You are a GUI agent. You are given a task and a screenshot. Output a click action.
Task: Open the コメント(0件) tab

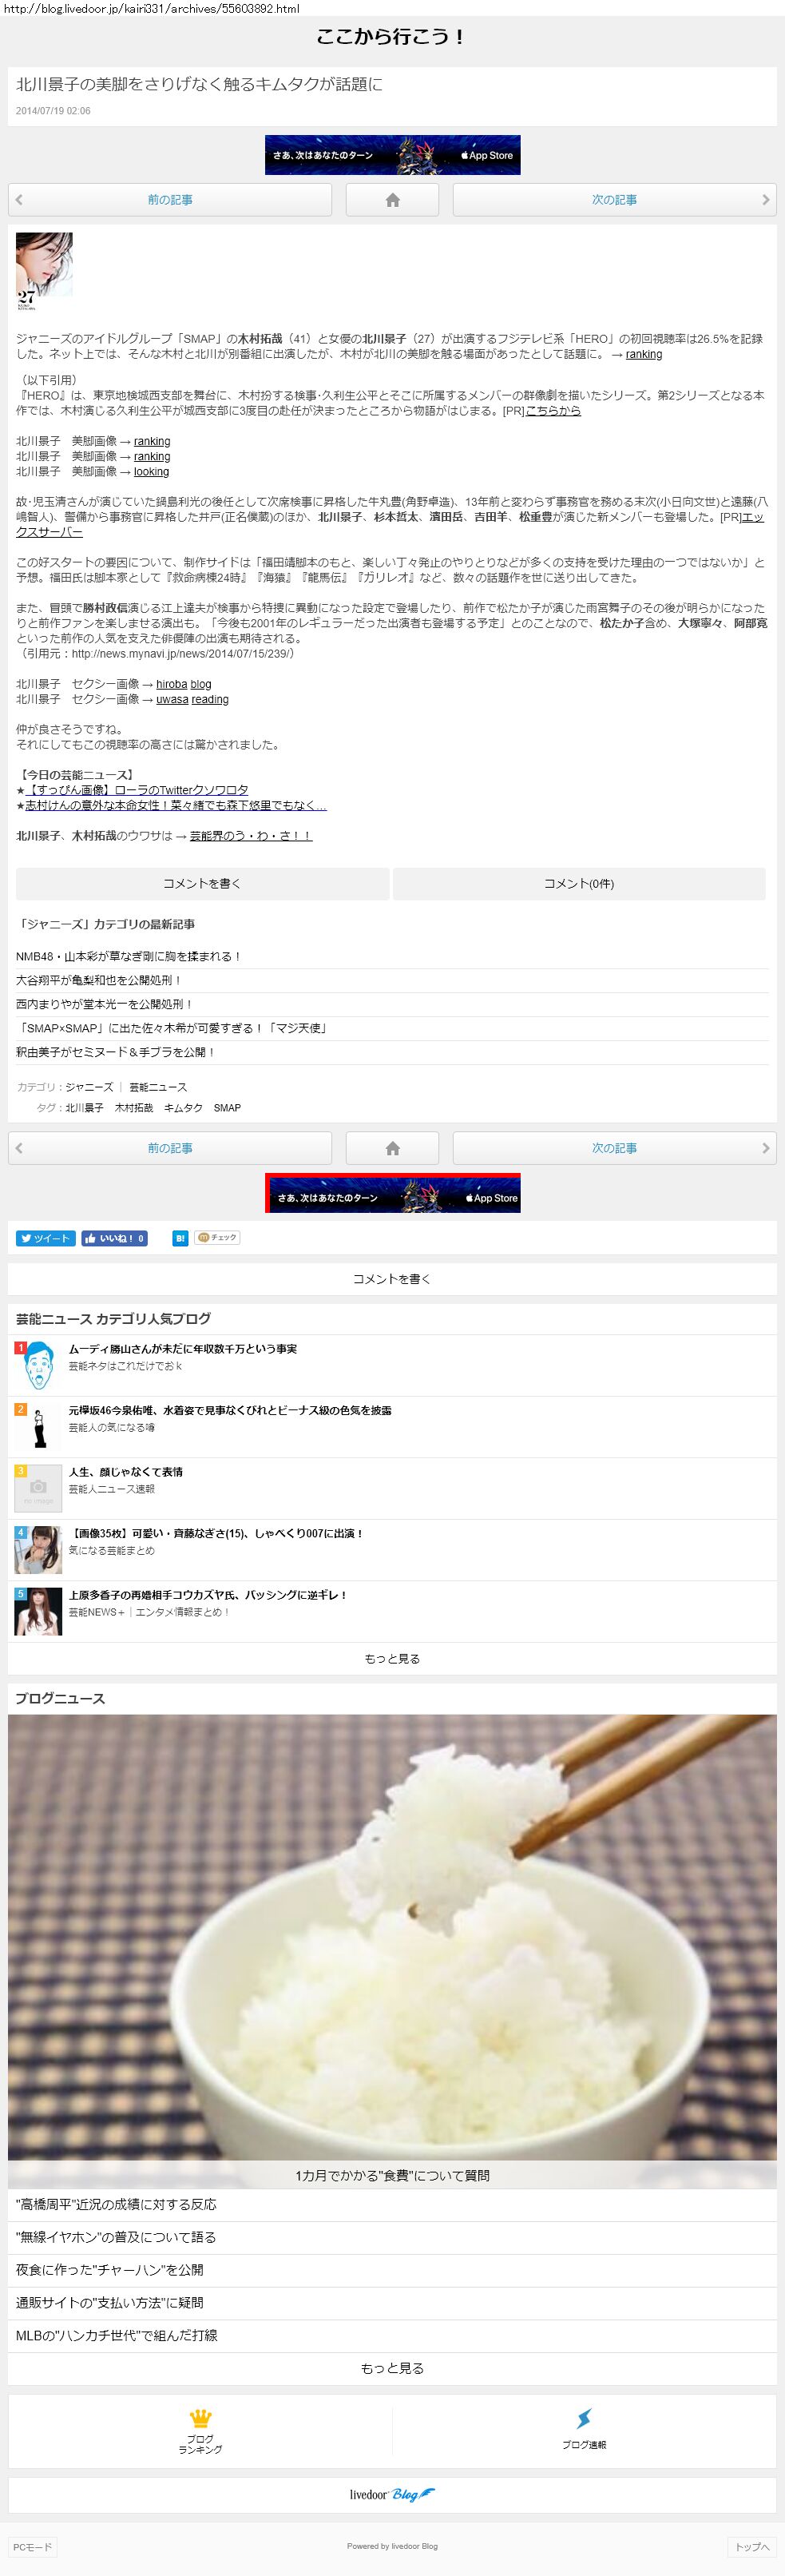click(579, 884)
